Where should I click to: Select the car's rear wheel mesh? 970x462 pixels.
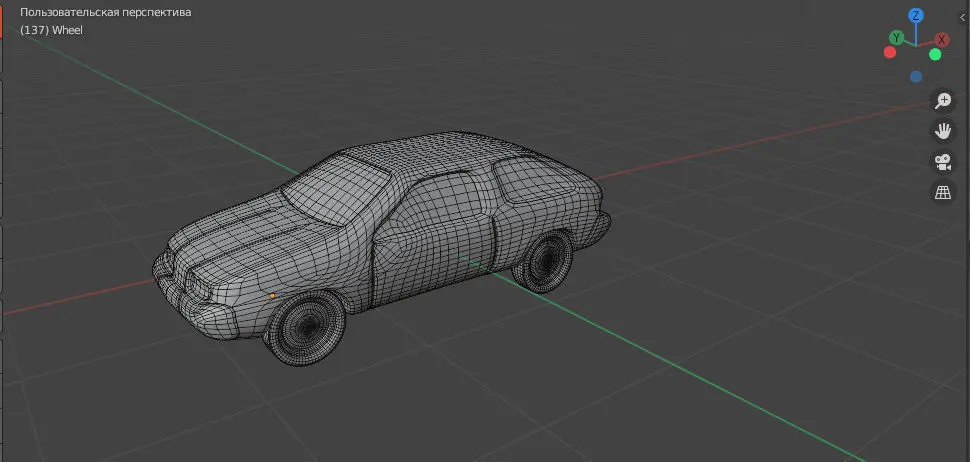point(544,261)
